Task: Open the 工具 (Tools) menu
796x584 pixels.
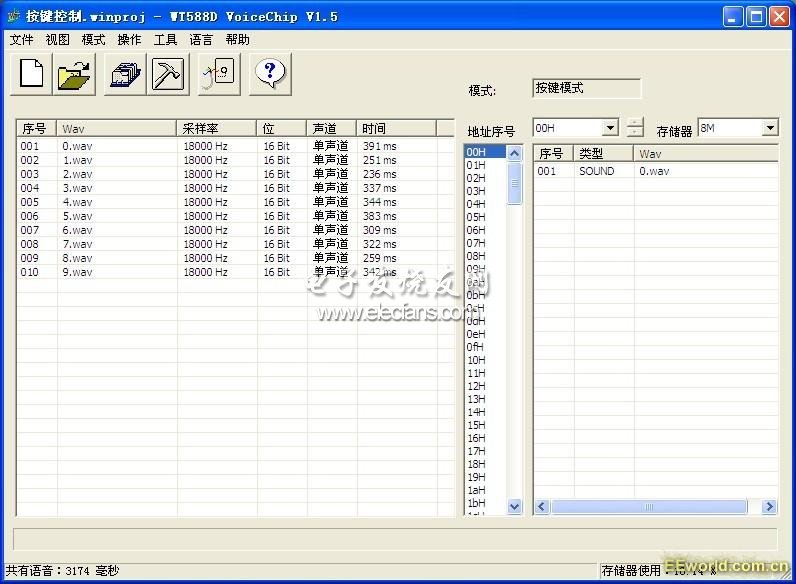Action: coord(165,40)
